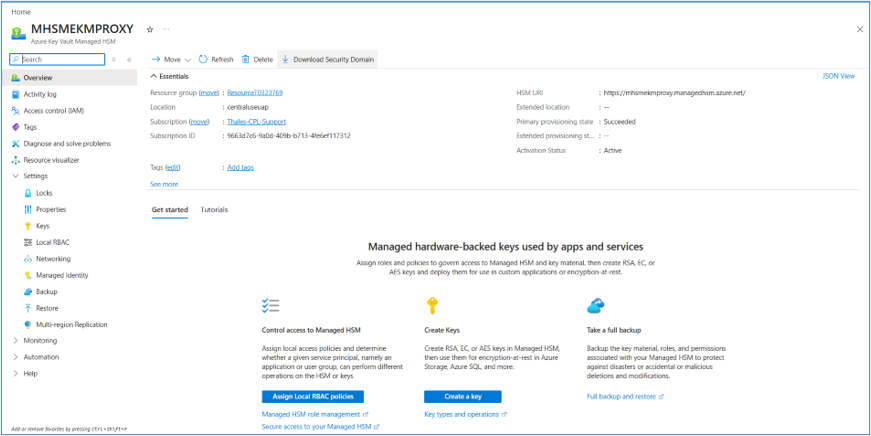Open Thales-CPL-Support subscription link
The height and width of the screenshot is (436, 871).
point(257,122)
